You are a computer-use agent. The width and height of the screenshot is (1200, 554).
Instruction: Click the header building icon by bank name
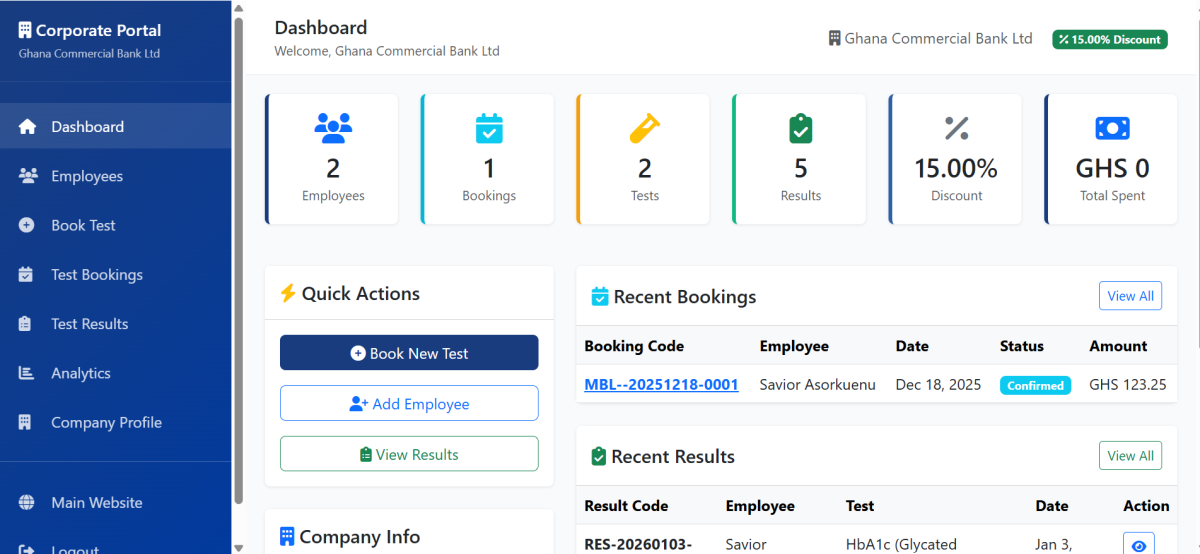click(835, 38)
